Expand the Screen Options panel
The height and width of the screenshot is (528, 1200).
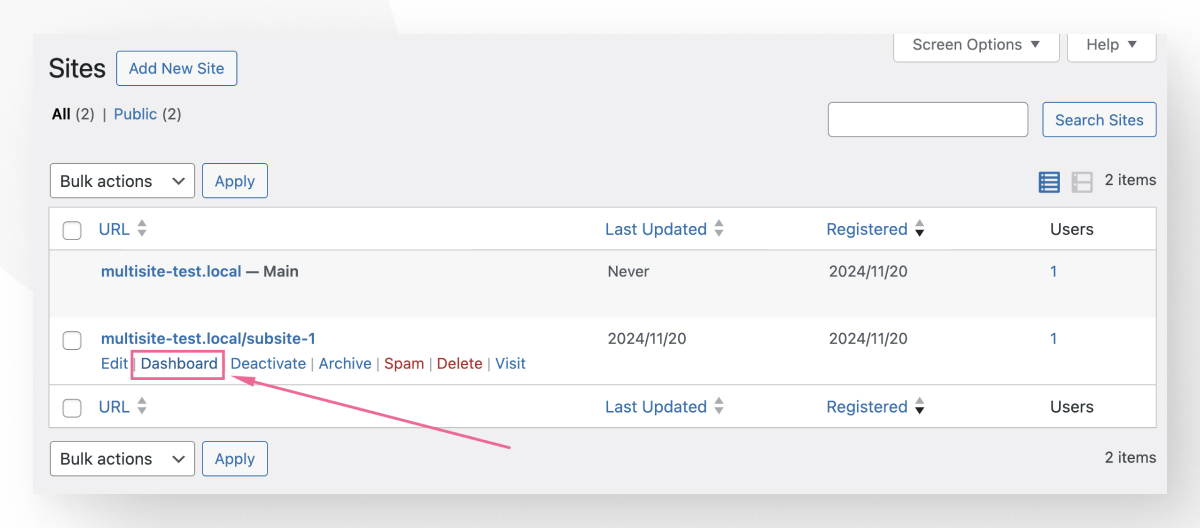[x=975, y=45]
